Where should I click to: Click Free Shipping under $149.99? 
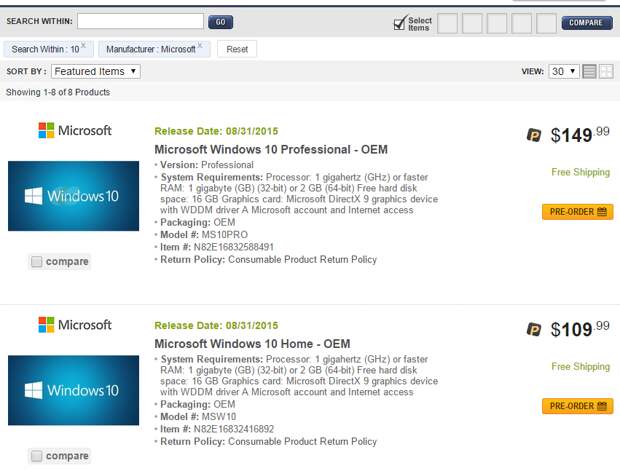click(x=580, y=172)
